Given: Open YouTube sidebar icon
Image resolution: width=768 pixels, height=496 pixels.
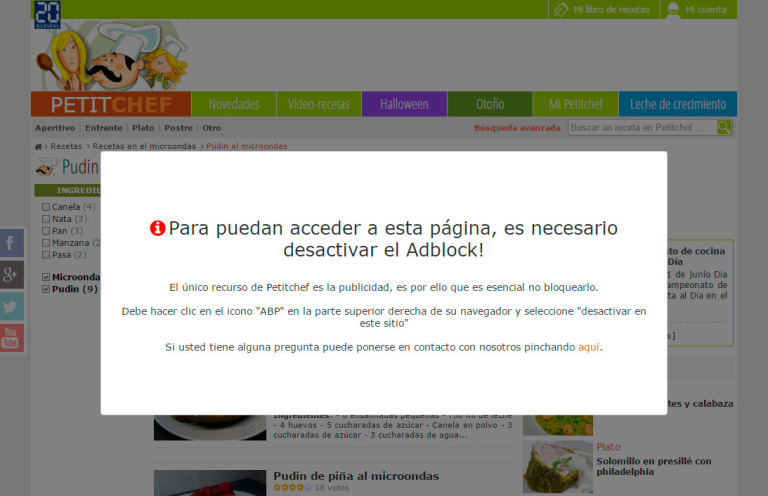Looking at the screenshot, I should tap(12, 338).
